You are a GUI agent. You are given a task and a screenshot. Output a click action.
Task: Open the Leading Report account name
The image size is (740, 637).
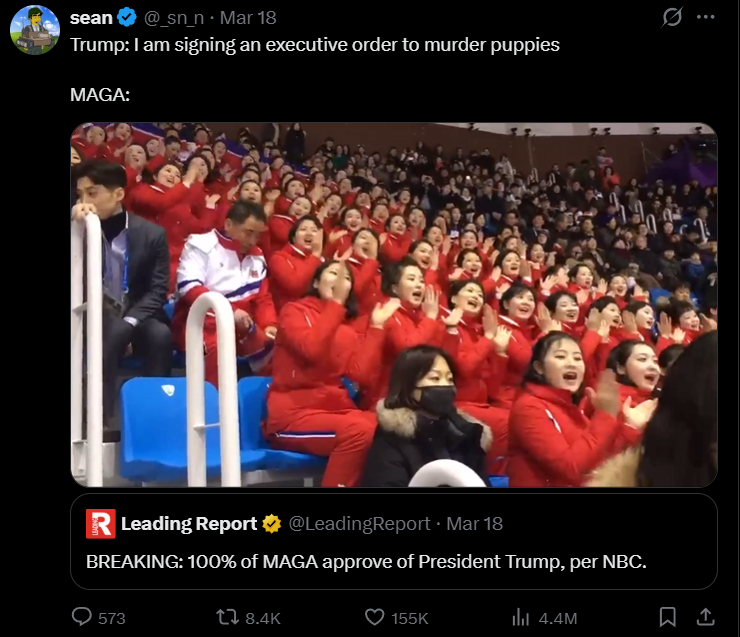pyautogui.click(x=189, y=524)
